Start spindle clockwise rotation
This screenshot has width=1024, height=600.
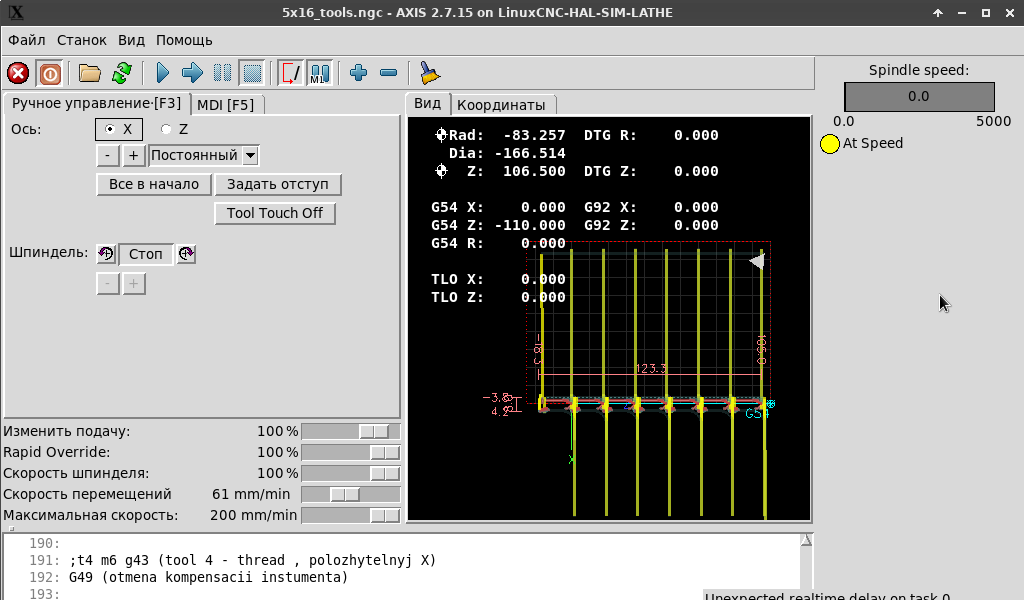186,254
